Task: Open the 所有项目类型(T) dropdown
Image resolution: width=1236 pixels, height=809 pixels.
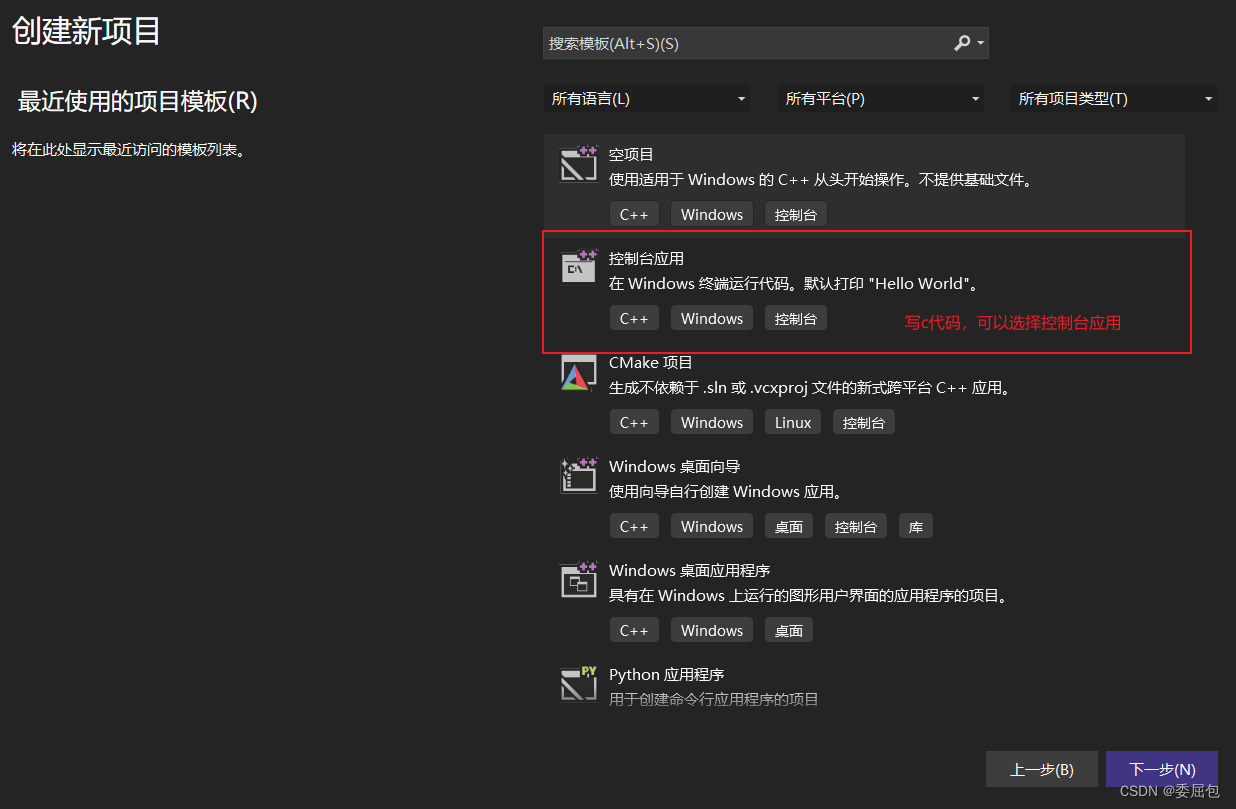Action: click(x=1114, y=99)
